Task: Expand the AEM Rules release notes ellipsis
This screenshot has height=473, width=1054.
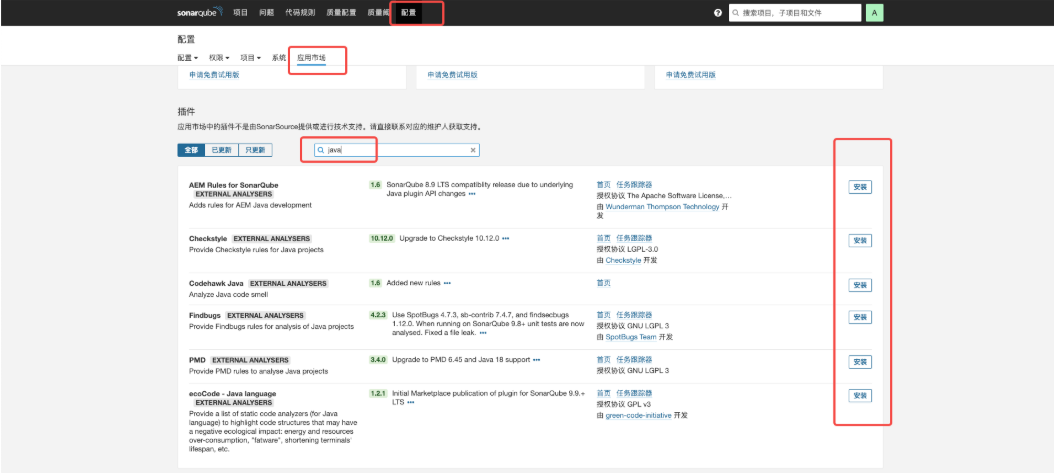Action: [472, 194]
